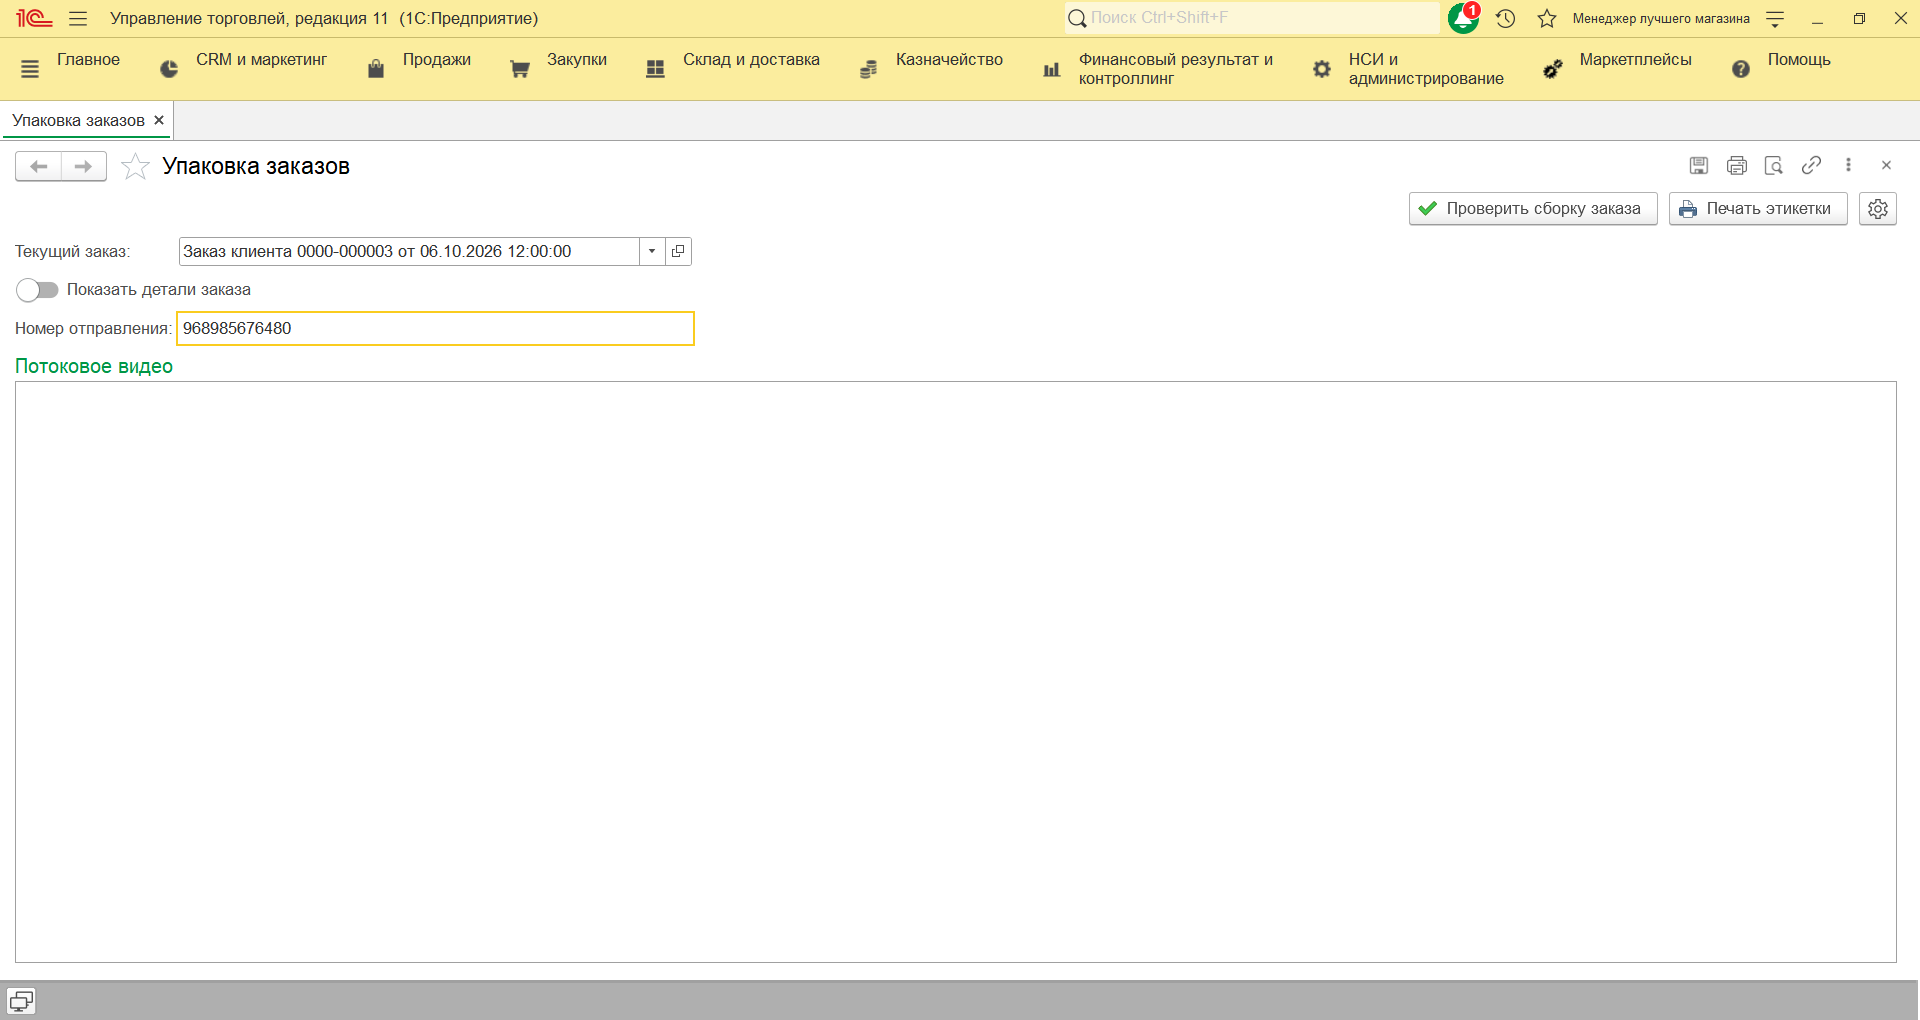This screenshot has width=1920, height=1020.
Task: Click the print preview icon
Action: click(1774, 165)
